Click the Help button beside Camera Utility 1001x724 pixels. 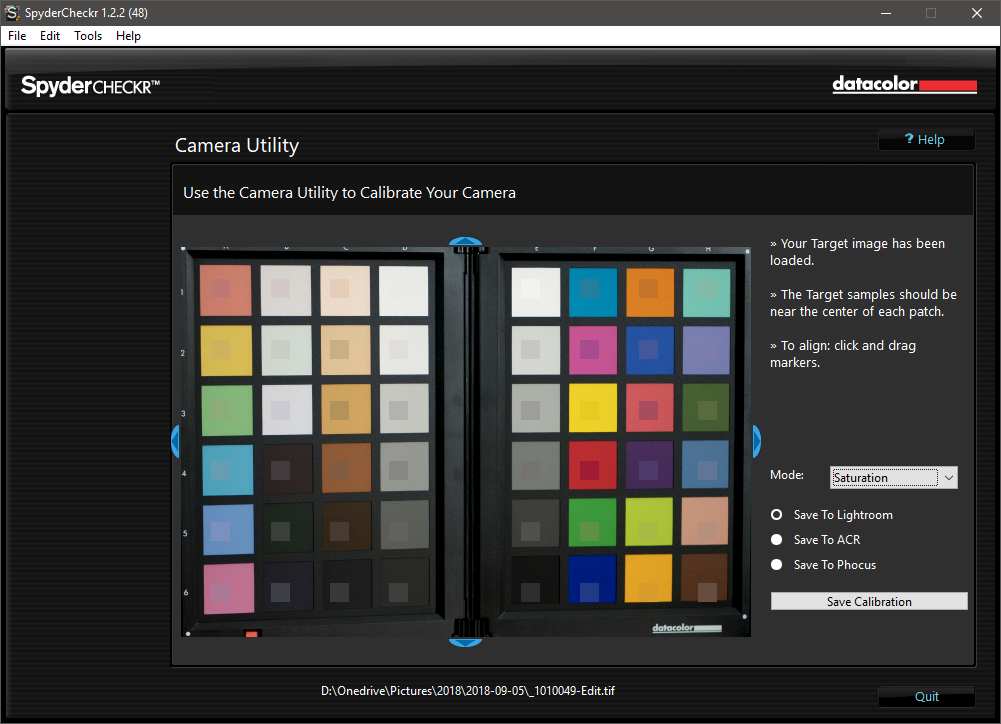(x=926, y=140)
